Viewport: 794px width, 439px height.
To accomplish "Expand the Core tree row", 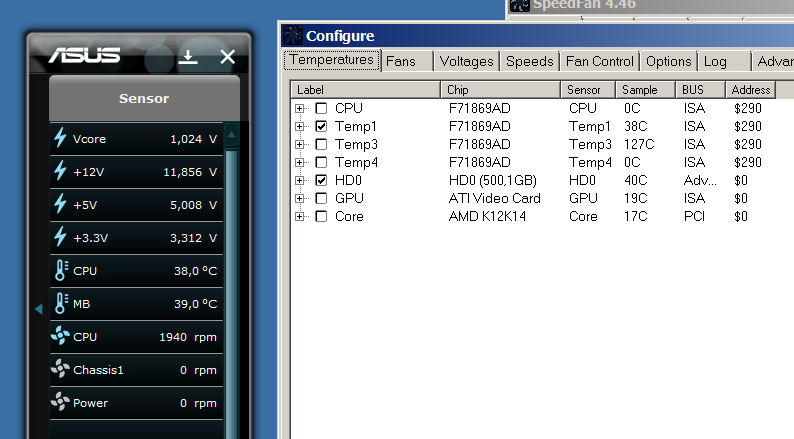I will click(300, 217).
